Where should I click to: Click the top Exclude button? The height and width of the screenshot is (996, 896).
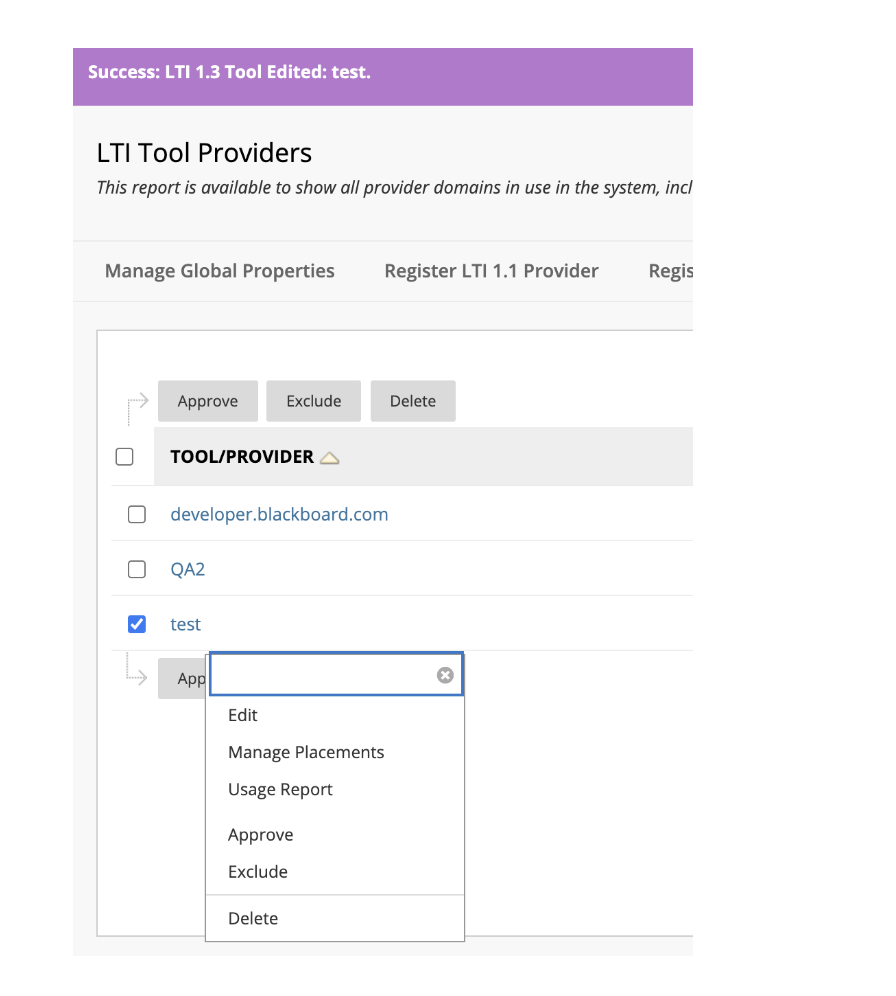[314, 401]
